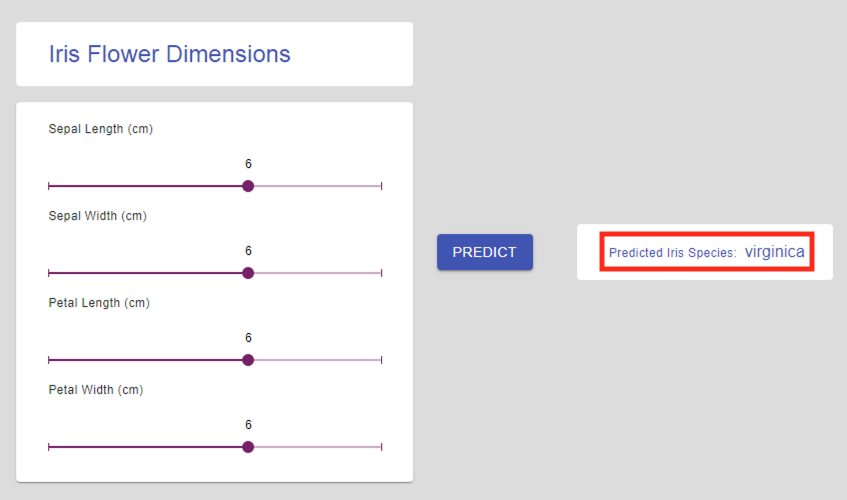Viewport: 847px width, 500px height.
Task: Set Sepal Length slider to its maximum end
Action: (382, 186)
